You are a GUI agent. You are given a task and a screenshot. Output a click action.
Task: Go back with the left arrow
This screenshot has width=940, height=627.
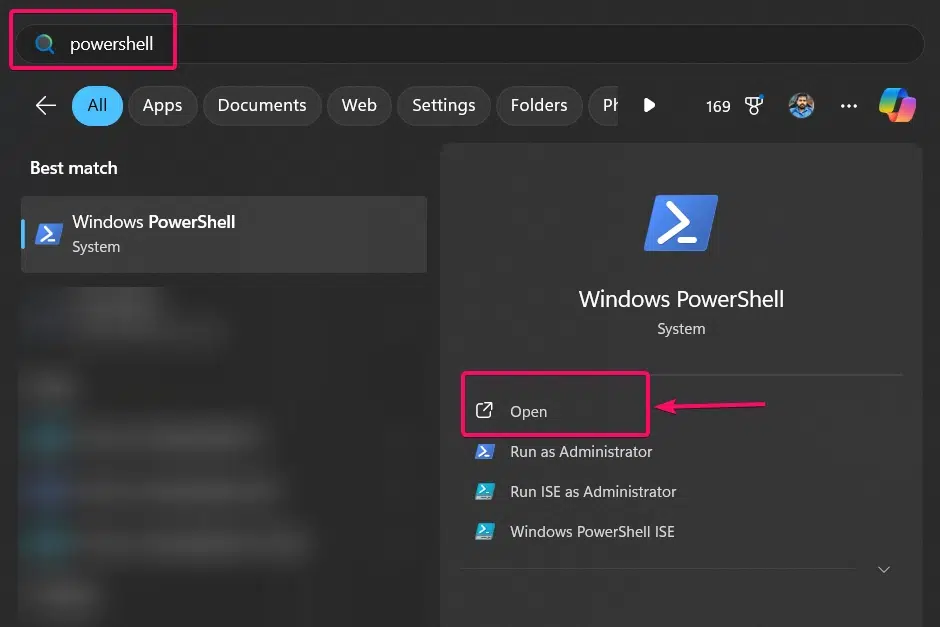(46, 105)
